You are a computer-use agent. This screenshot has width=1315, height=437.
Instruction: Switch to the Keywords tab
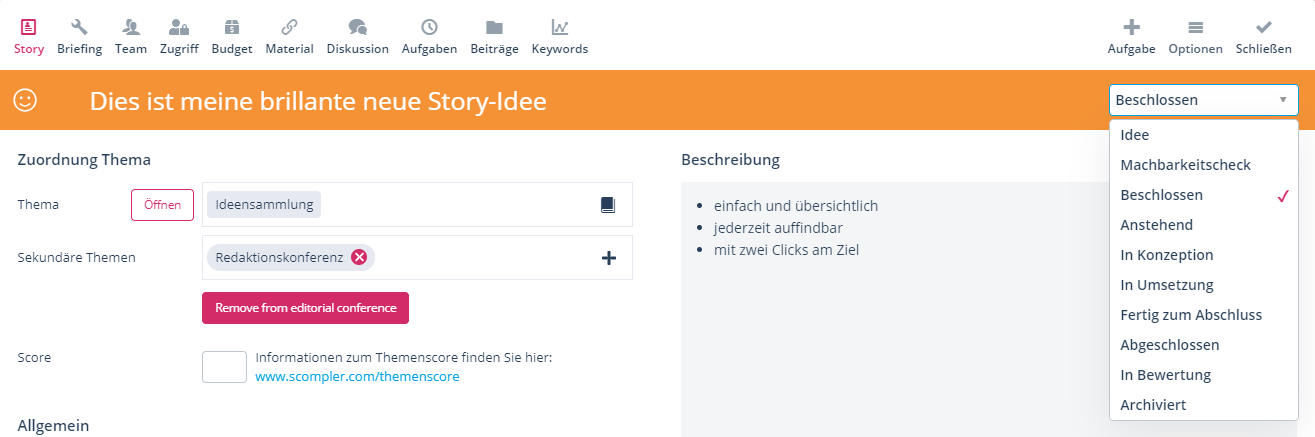pyautogui.click(x=559, y=36)
